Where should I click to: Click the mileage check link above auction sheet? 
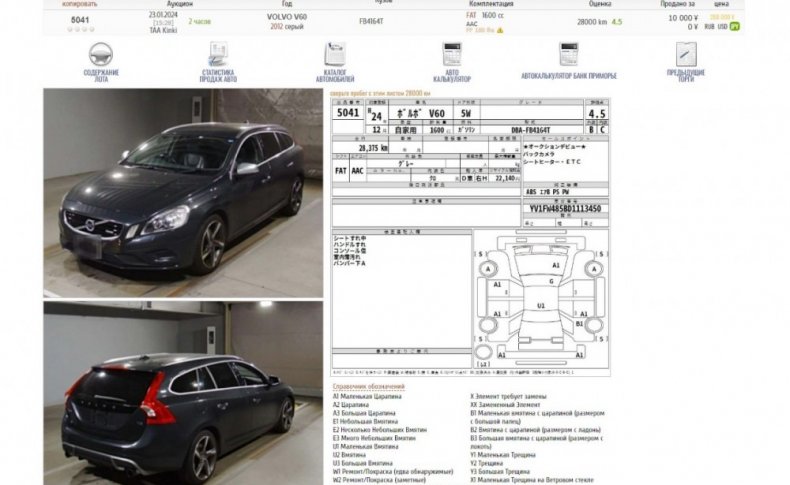click(380, 93)
